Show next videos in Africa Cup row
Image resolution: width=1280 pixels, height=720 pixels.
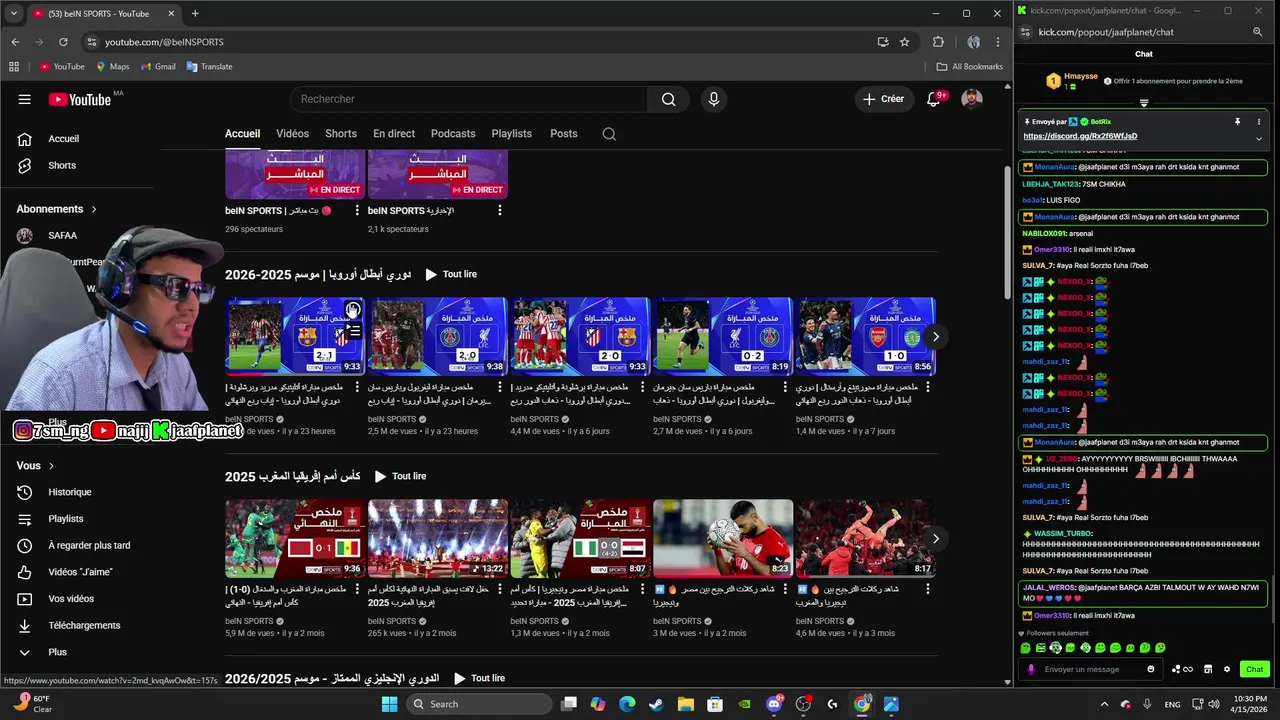tap(935, 538)
